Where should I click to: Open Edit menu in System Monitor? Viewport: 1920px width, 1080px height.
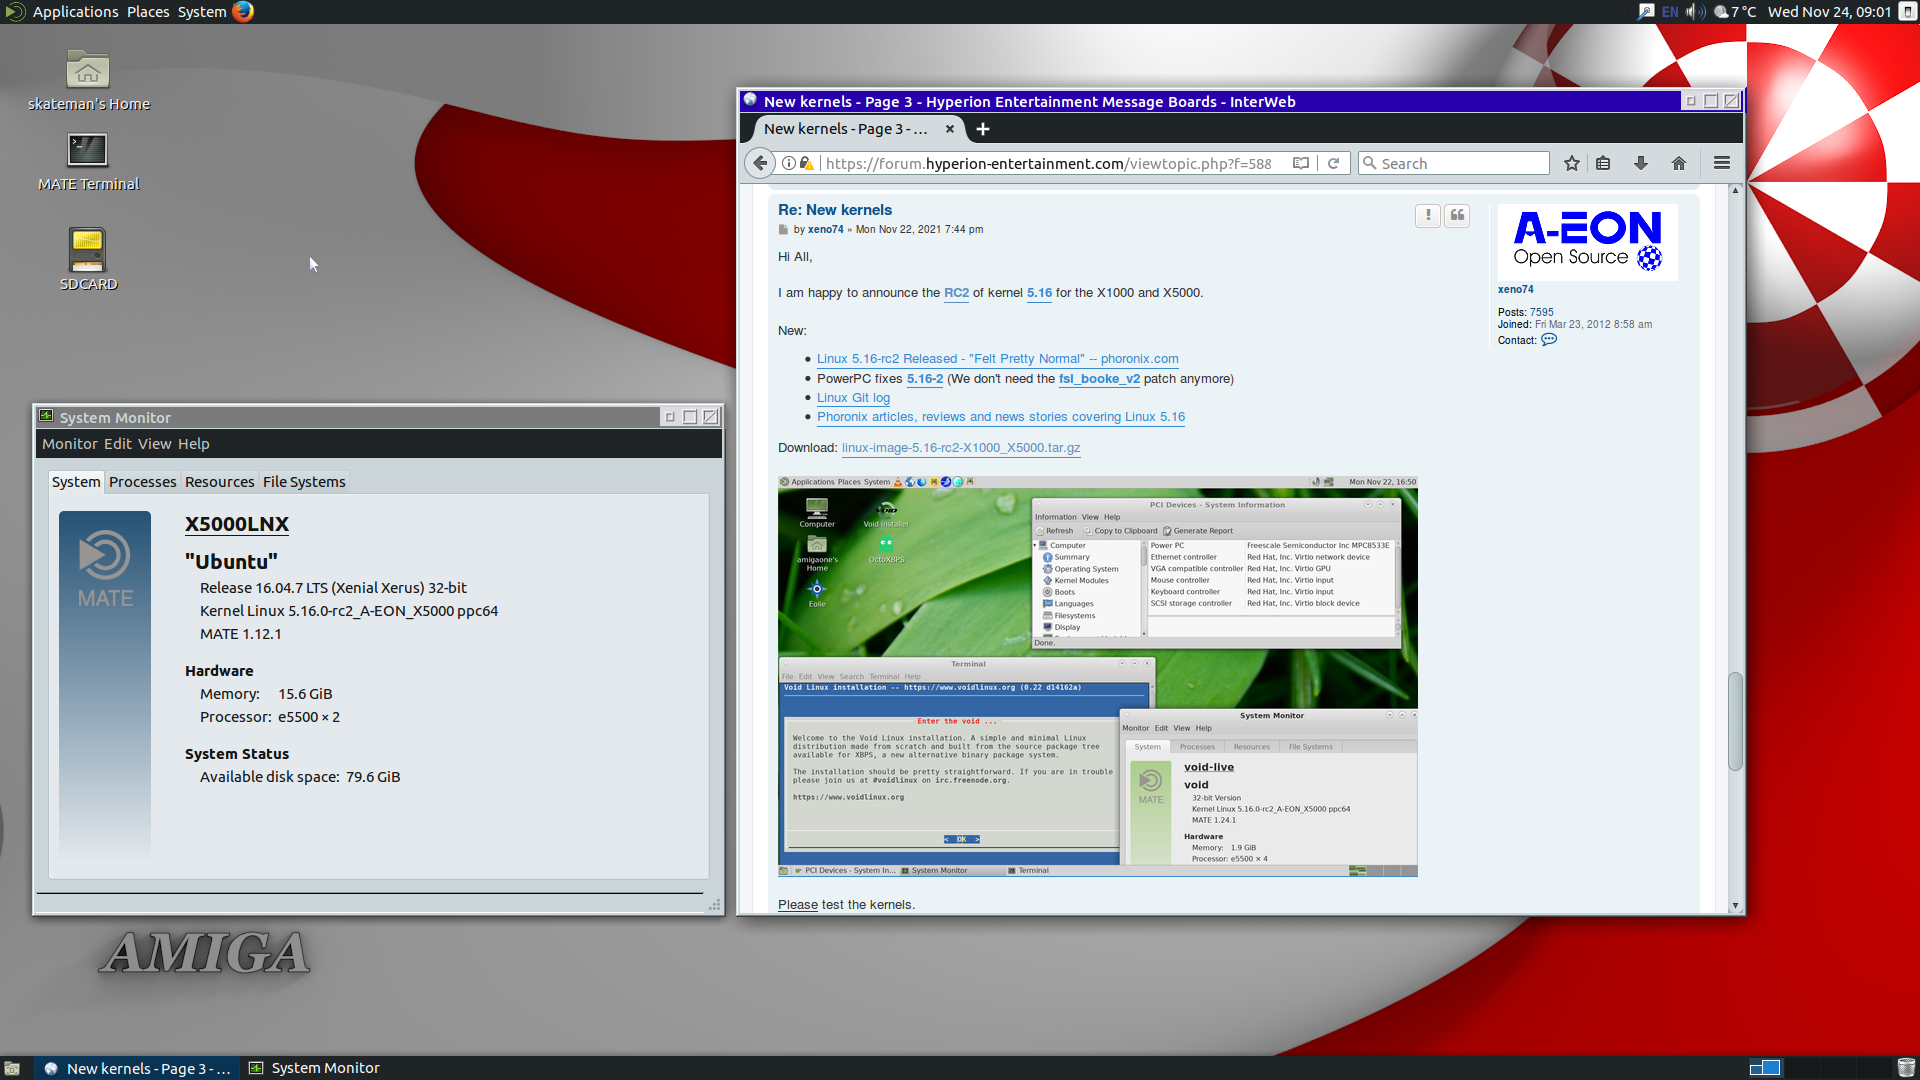pos(118,444)
